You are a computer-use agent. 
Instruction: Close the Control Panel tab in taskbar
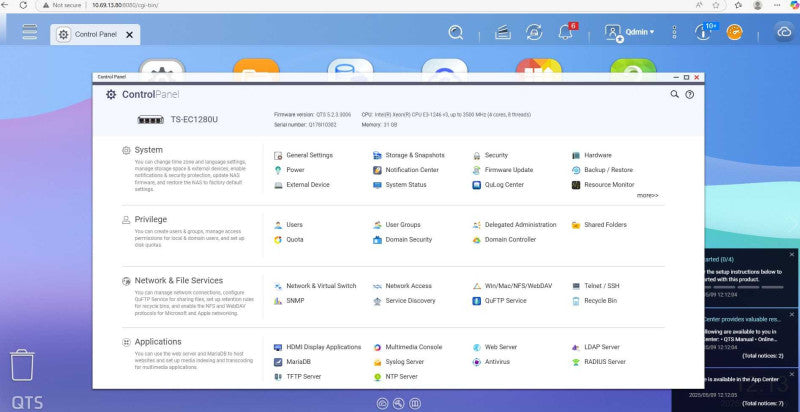tap(130, 35)
